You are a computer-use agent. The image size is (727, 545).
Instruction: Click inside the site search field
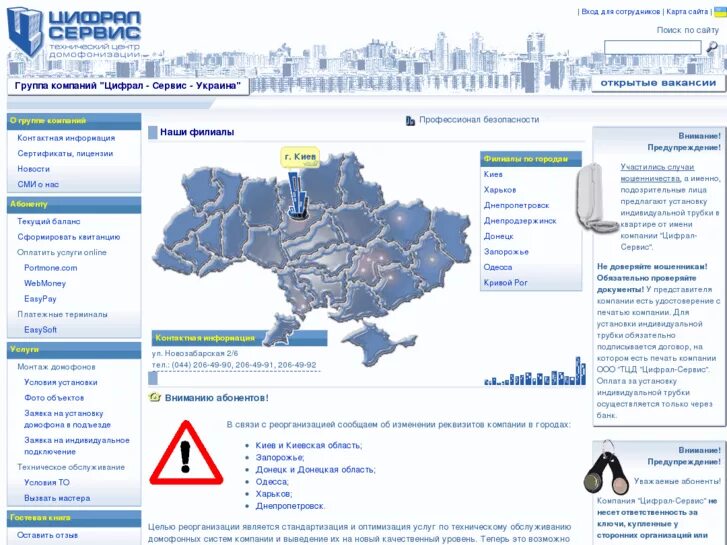point(652,47)
